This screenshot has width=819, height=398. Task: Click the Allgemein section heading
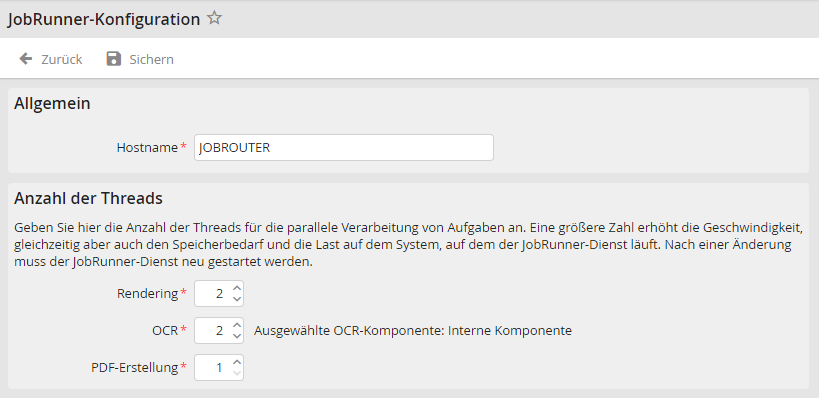[x=52, y=103]
